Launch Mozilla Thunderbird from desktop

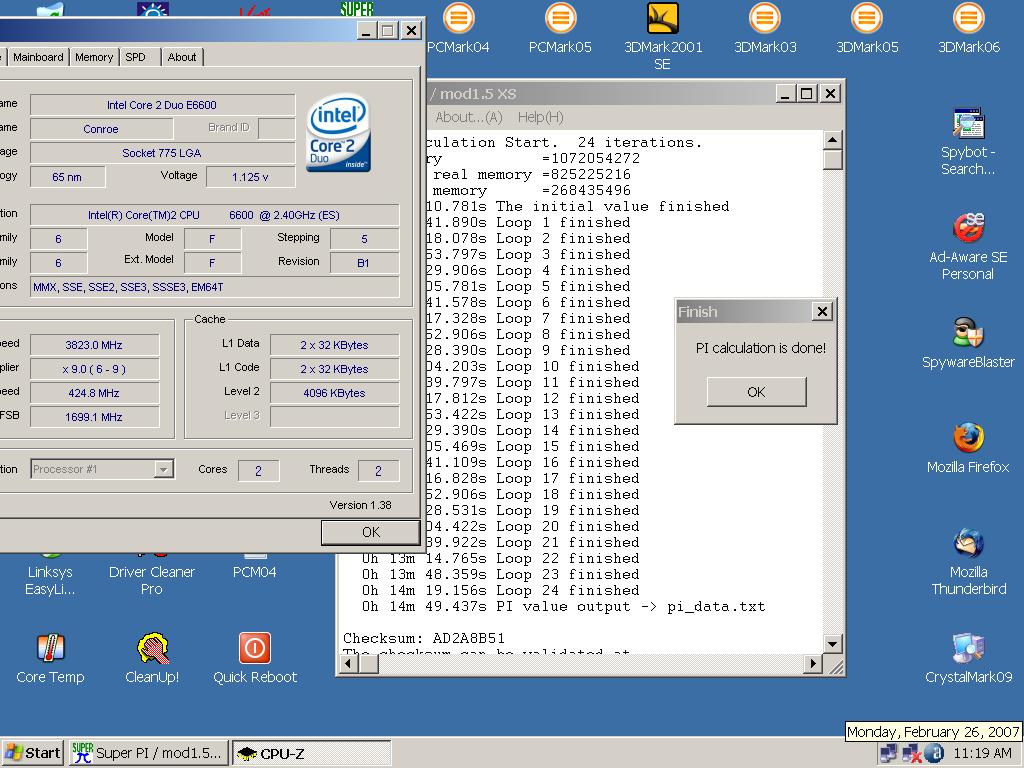coord(968,562)
